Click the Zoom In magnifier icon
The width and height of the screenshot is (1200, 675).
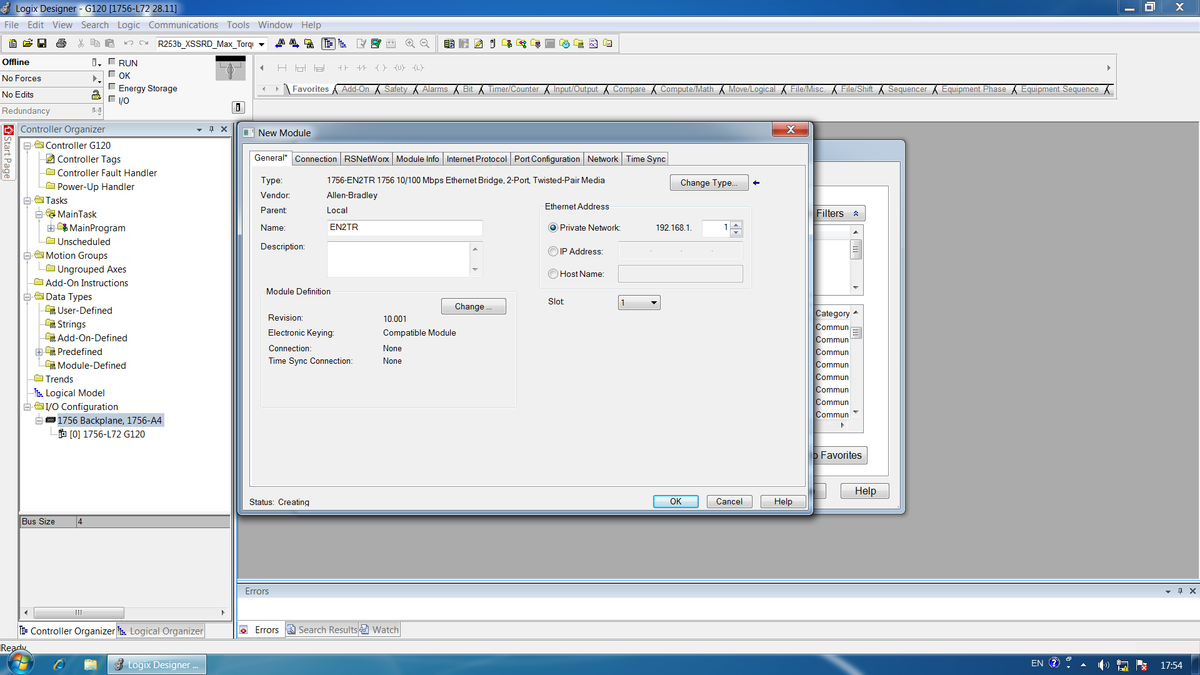(x=410, y=44)
